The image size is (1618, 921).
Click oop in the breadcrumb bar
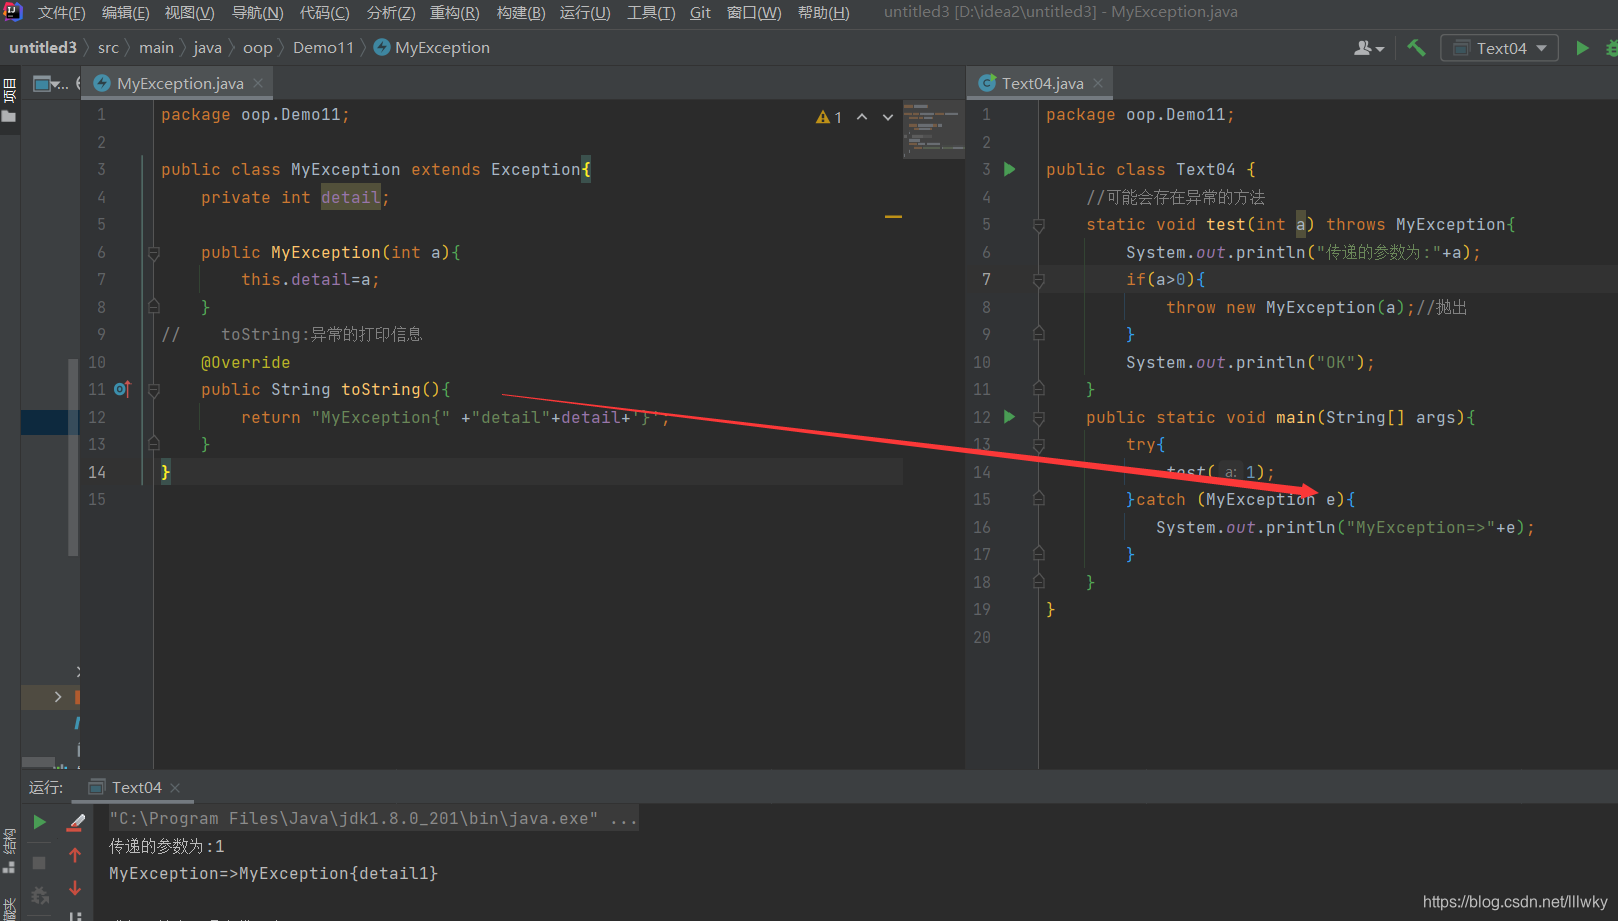tap(257, 47)
